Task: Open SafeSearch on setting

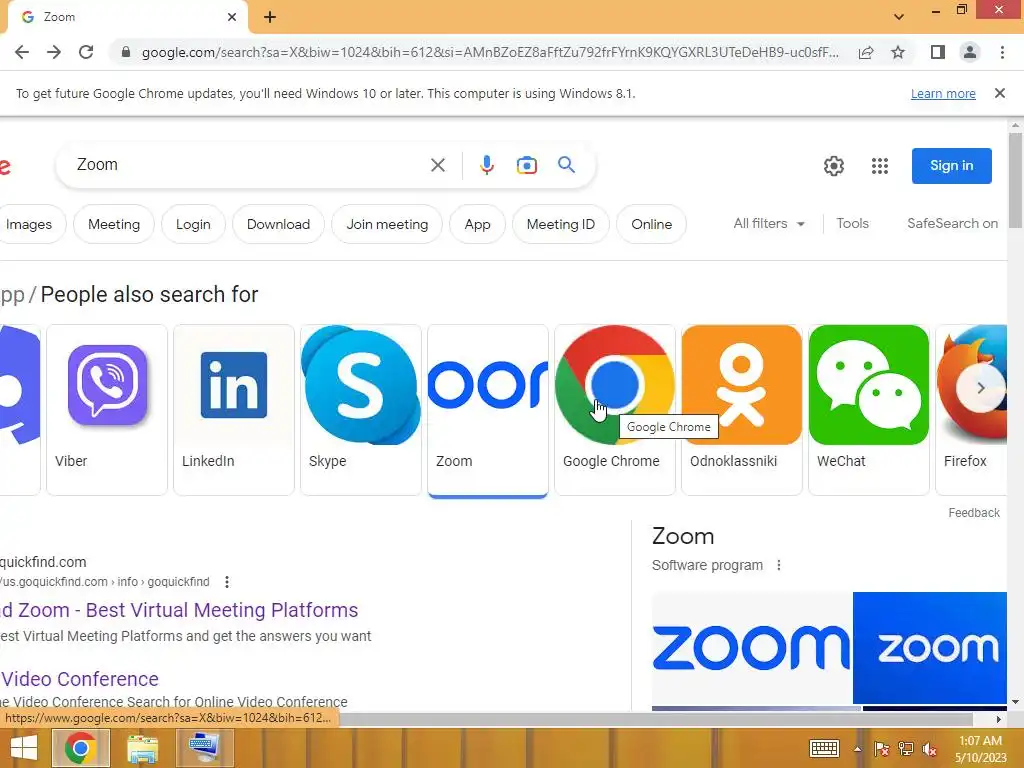Action: coord(952,223)
